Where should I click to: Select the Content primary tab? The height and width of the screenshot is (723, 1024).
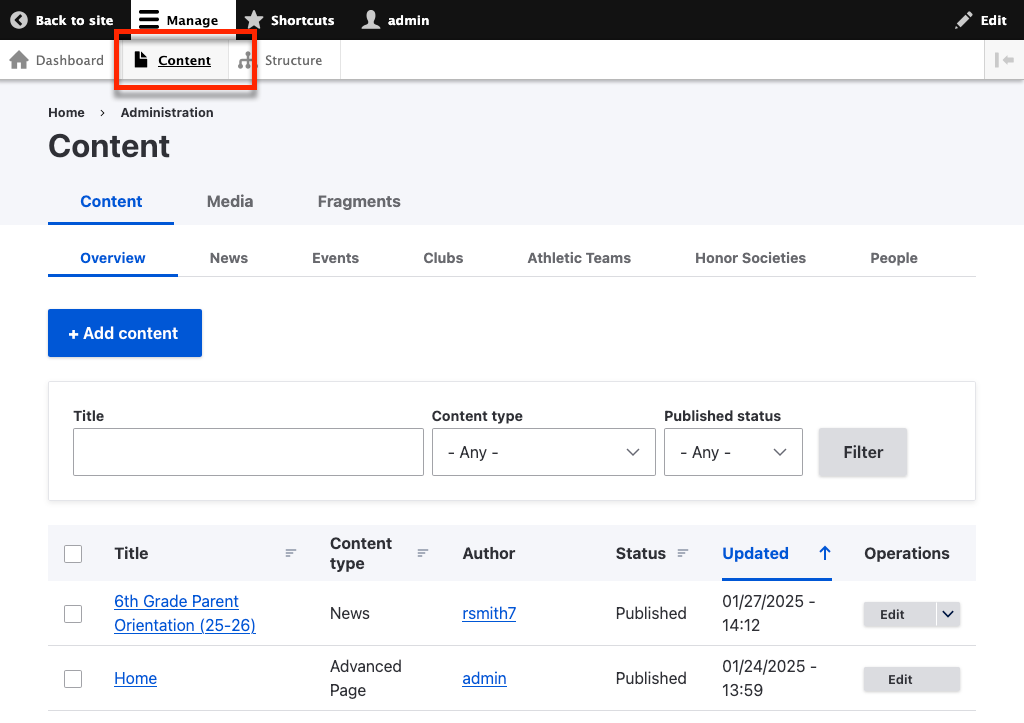(111, 202)
